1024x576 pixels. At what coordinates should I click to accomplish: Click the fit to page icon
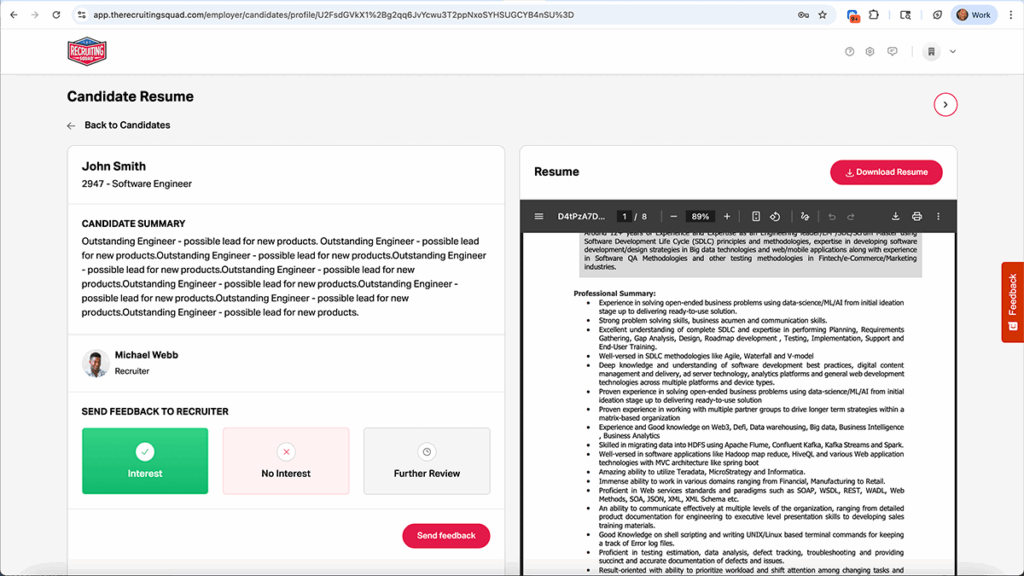(x=756, y=216)
